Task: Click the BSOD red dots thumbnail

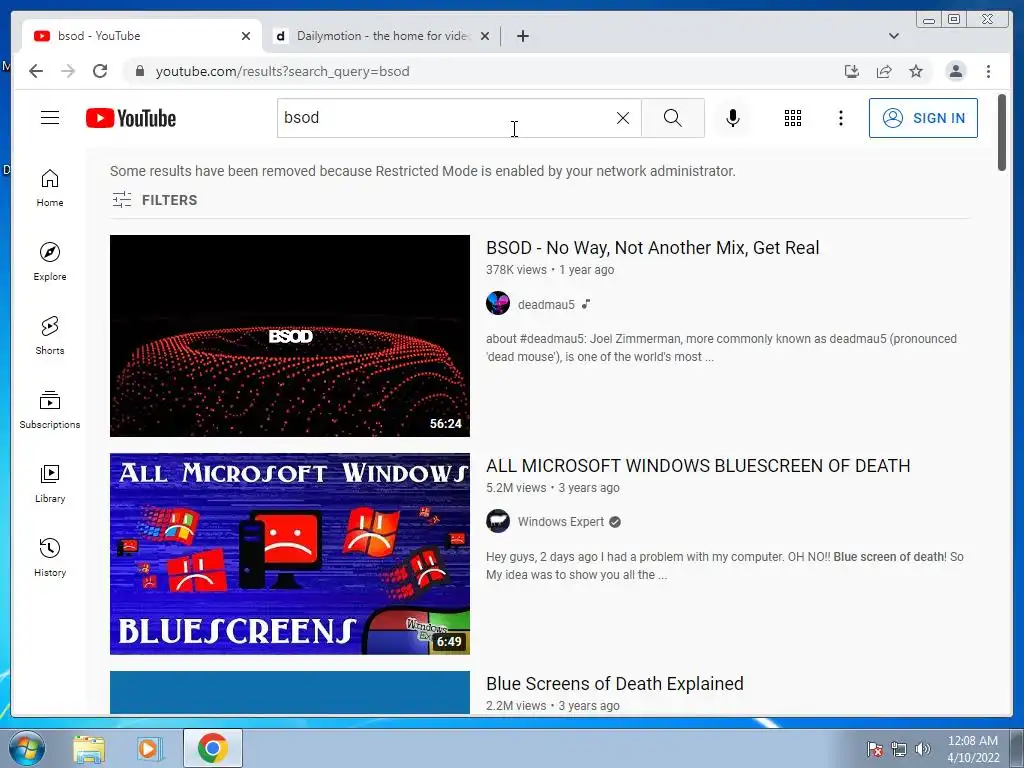Action: pyautogui.click(x=290, y=336)
